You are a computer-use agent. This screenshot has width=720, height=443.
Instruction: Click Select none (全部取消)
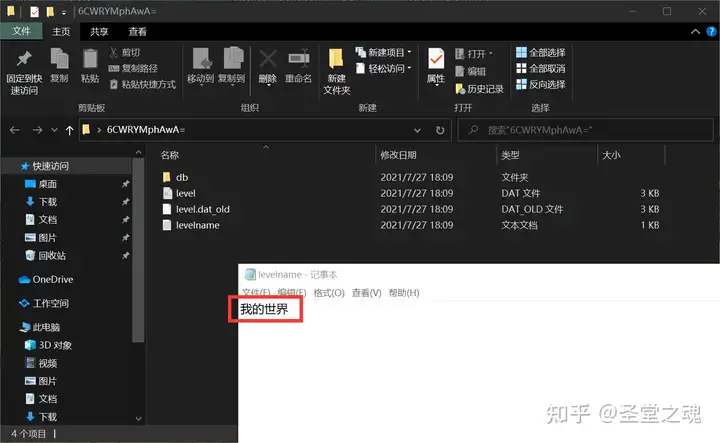coord(540,68)
